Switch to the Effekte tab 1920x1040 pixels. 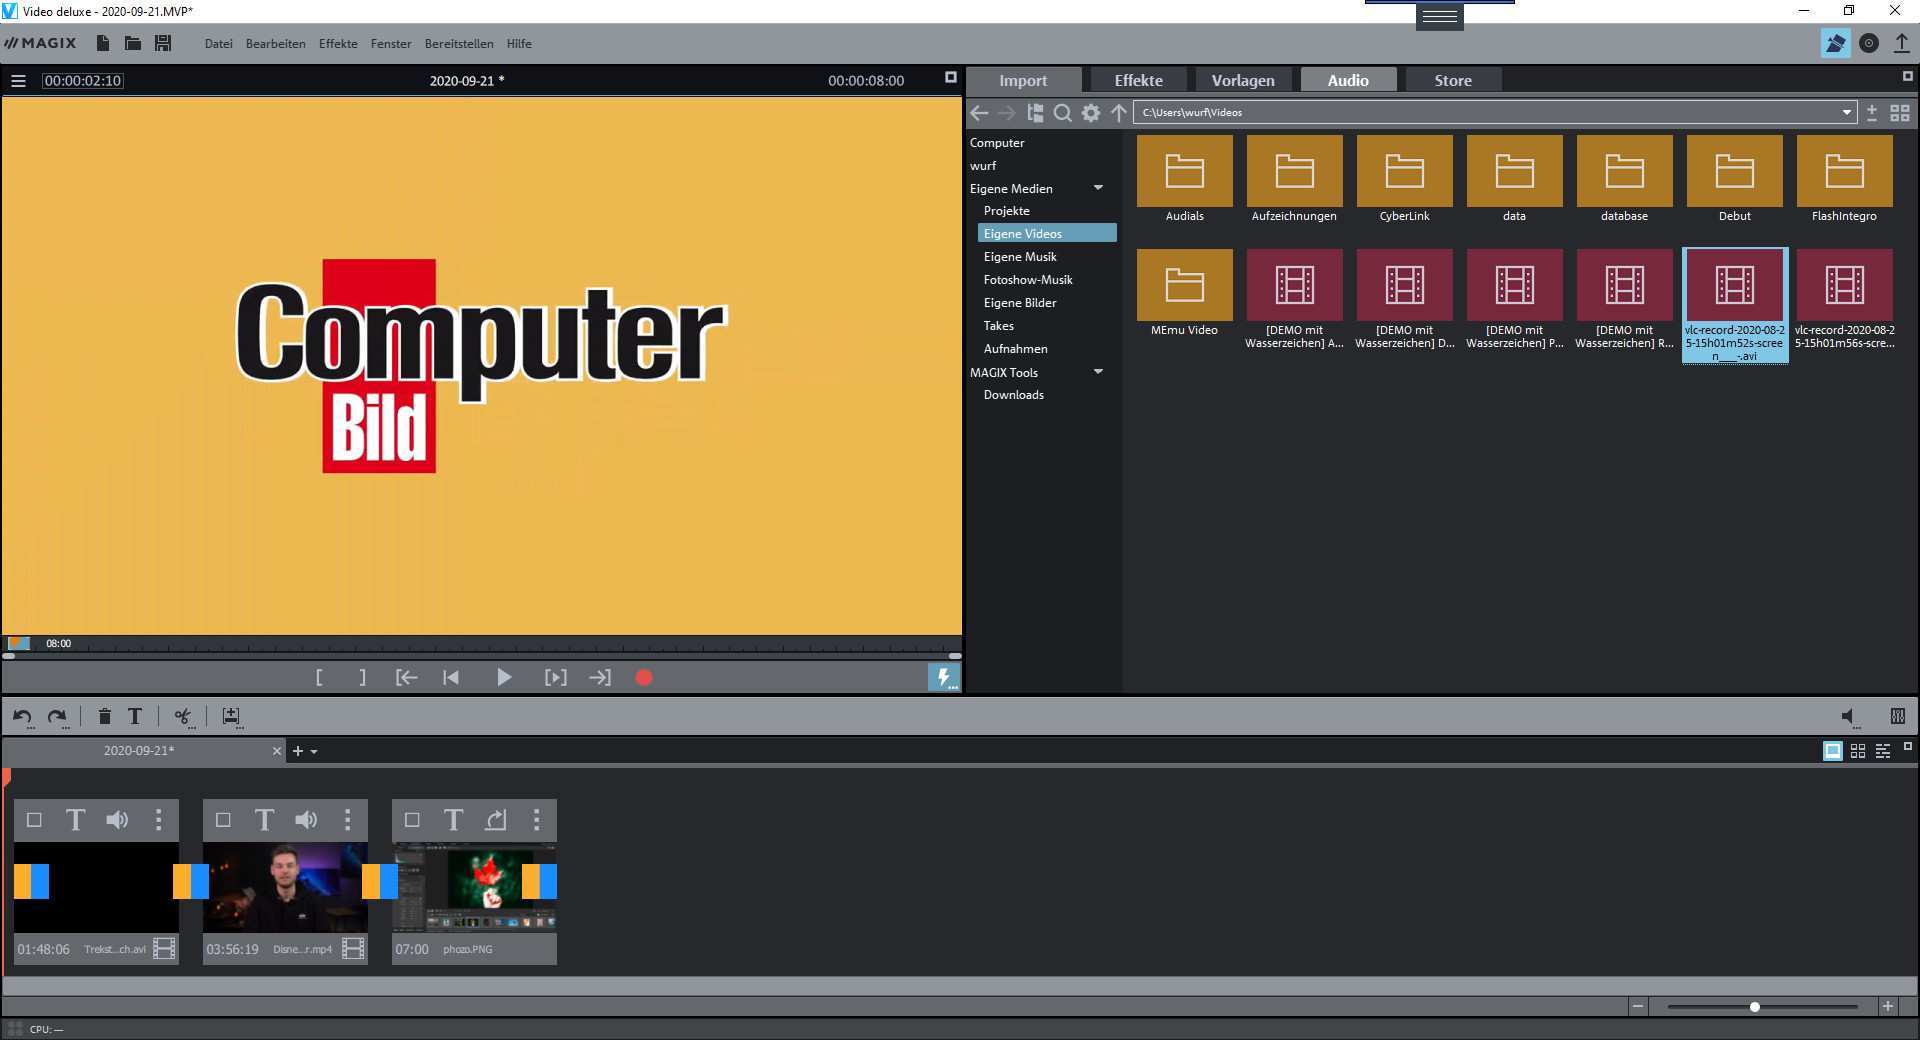coord(1138,80)
